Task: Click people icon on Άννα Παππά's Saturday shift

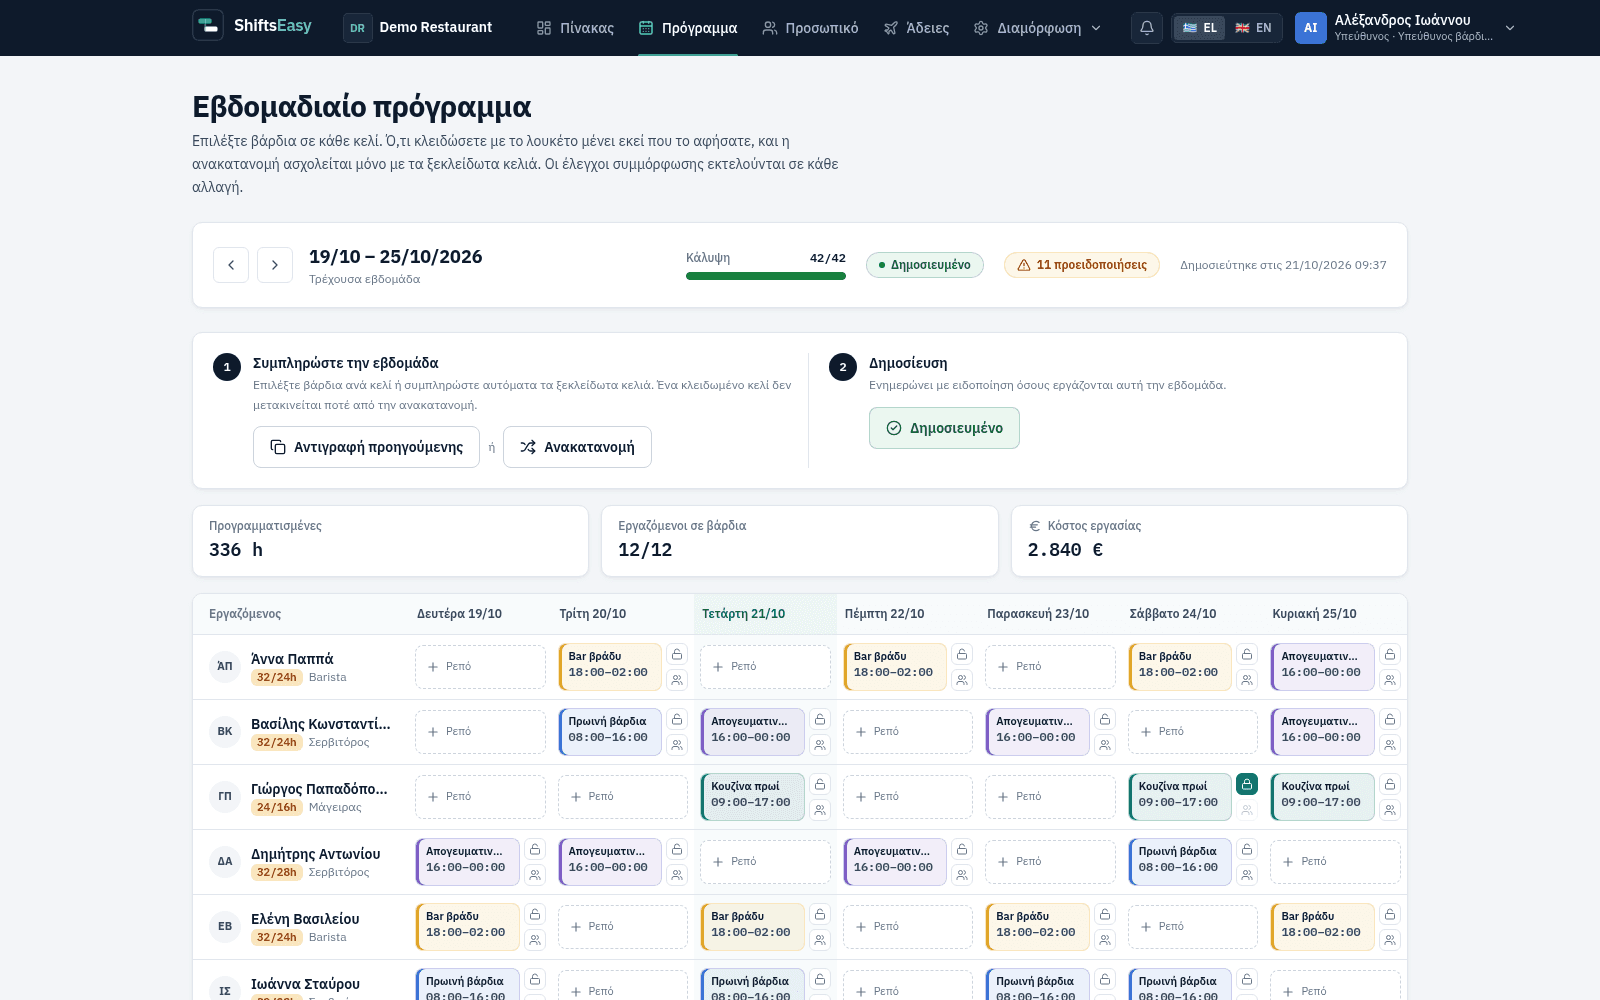Action: (1247, 680)
